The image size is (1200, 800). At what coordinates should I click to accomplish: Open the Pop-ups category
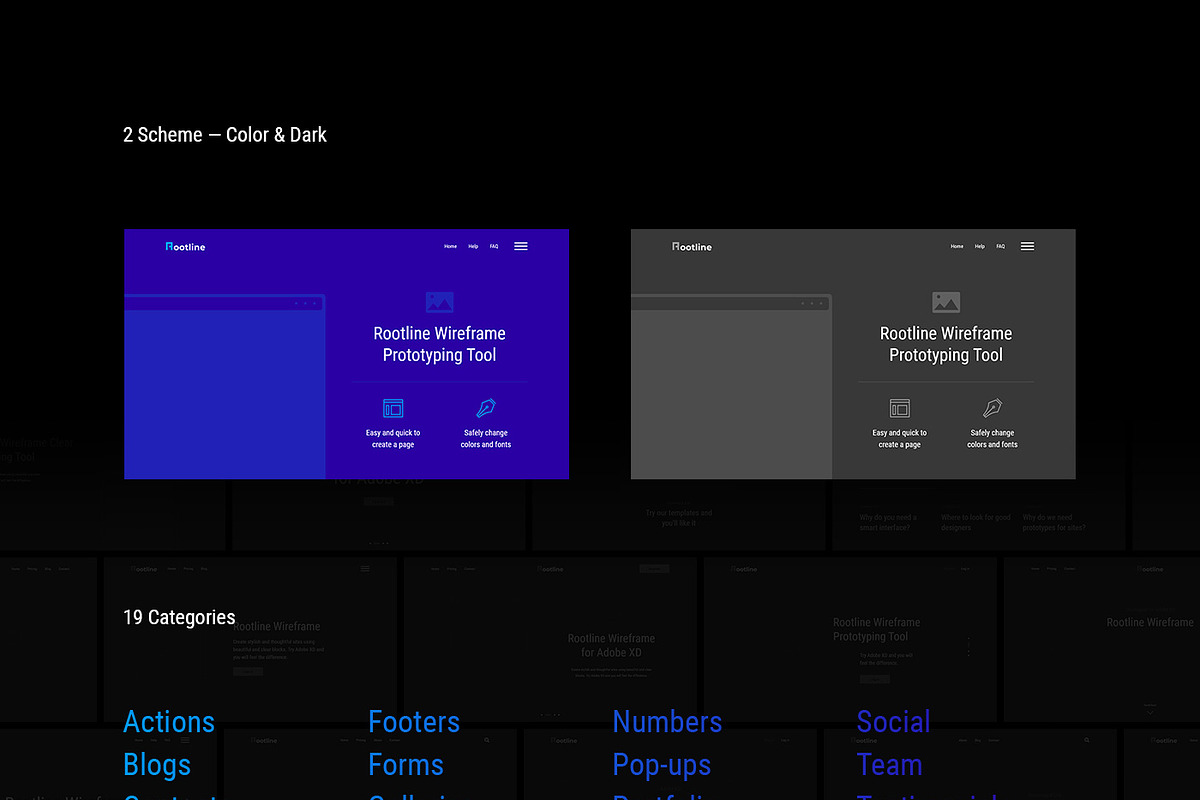[662, 766]
